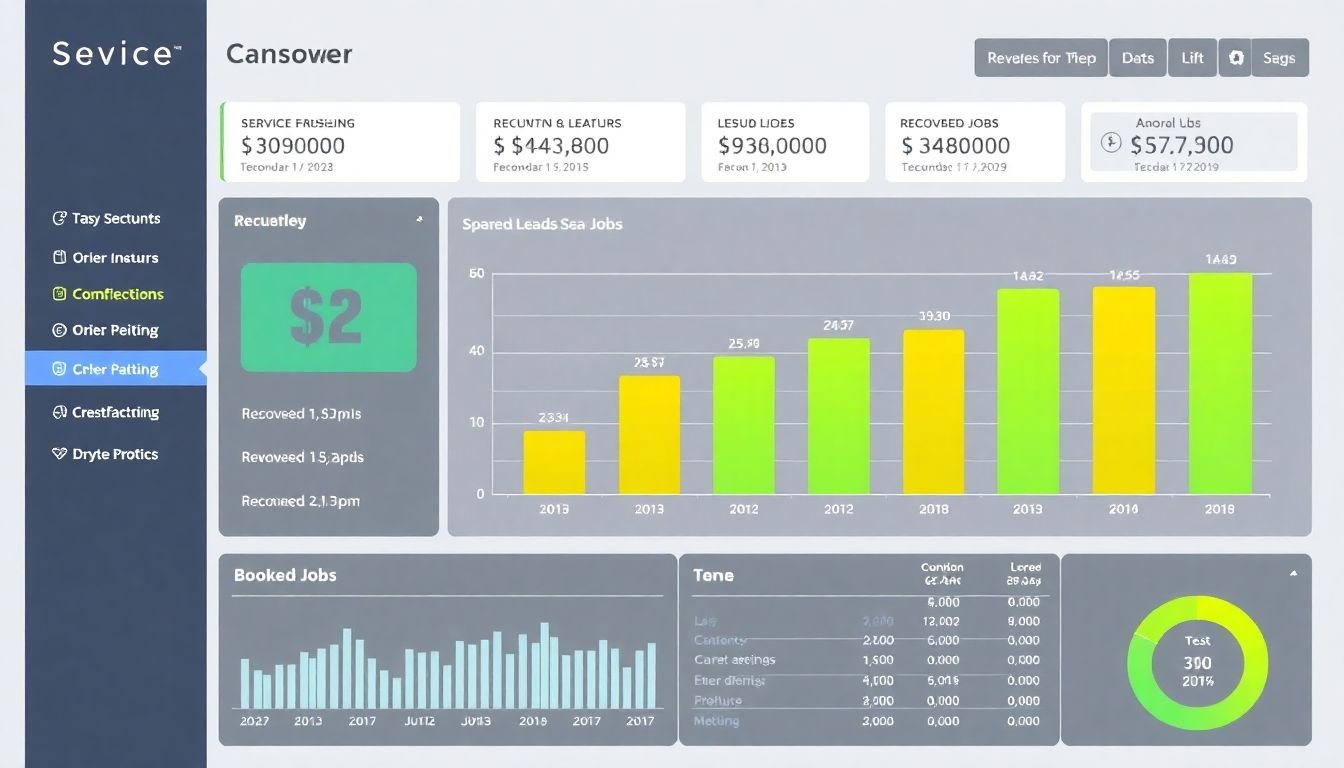The width and height of the screenshot is (1344, 768).
Task: Click the Sags button
Action: (x=1280, y=58)
